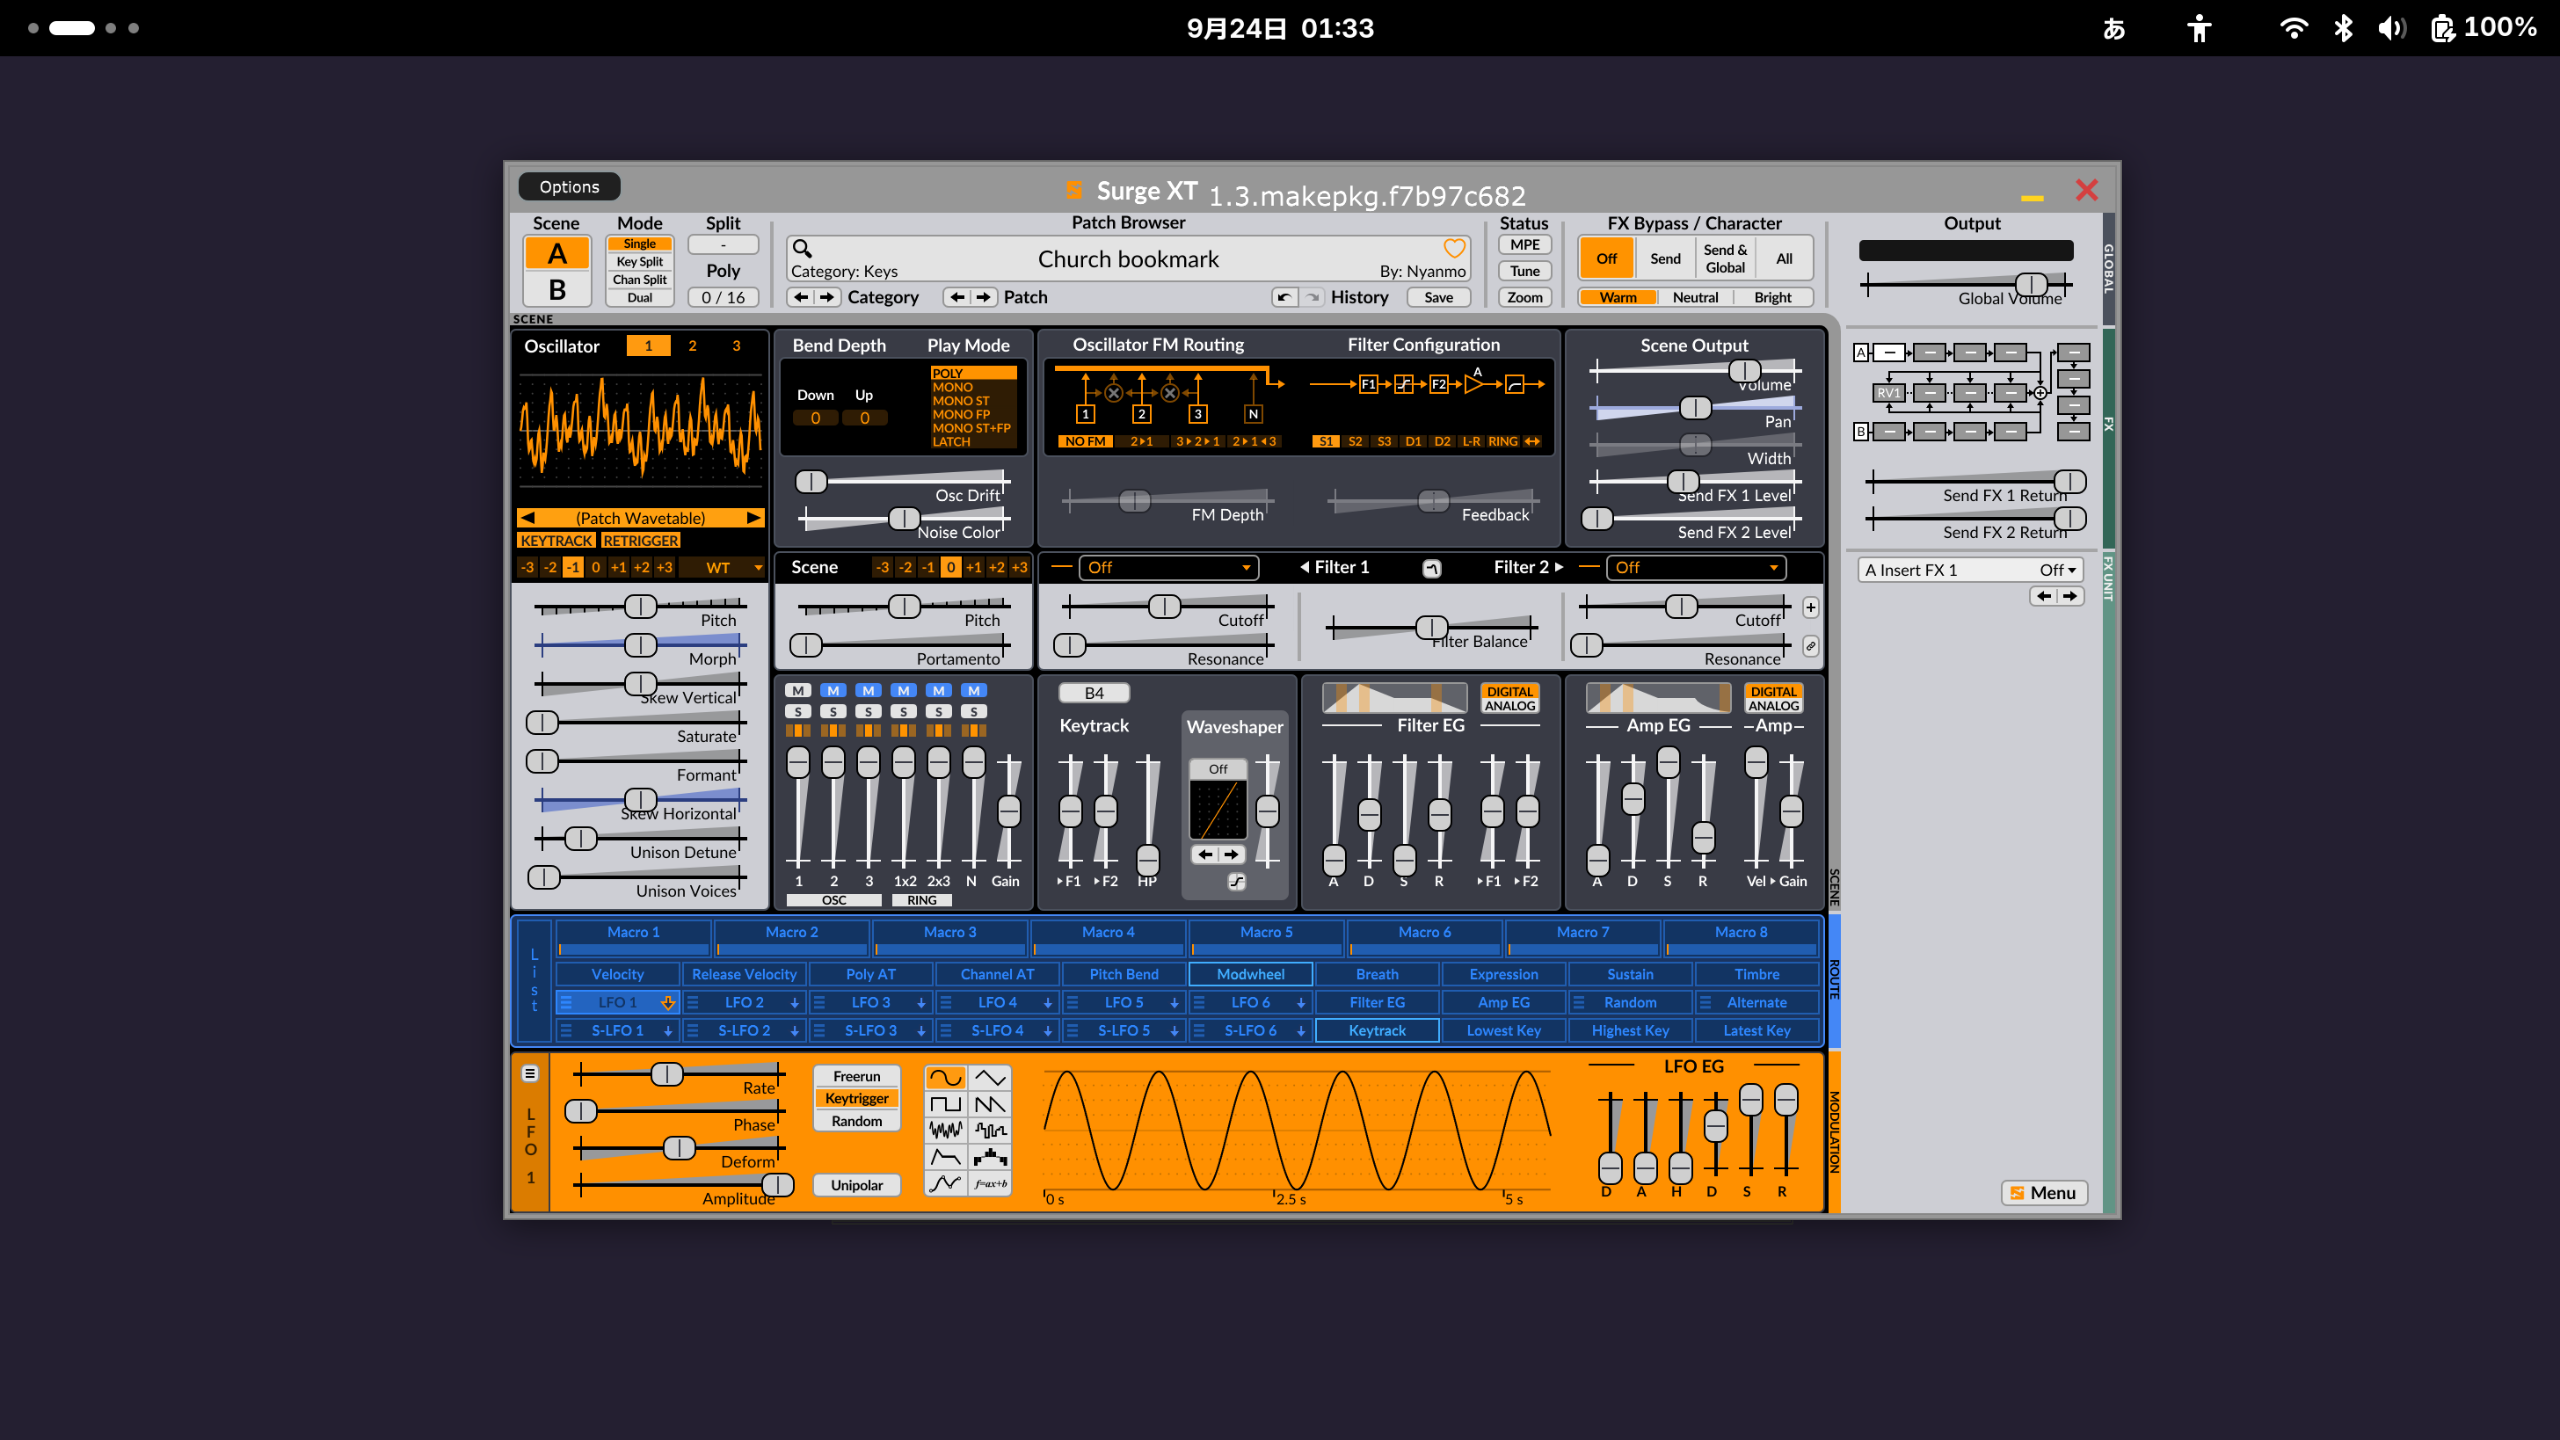Viewport: 2560px width, 1440px height.
Task: Open waveshaper analysis icon
Action: click(x=1237, y=881)
